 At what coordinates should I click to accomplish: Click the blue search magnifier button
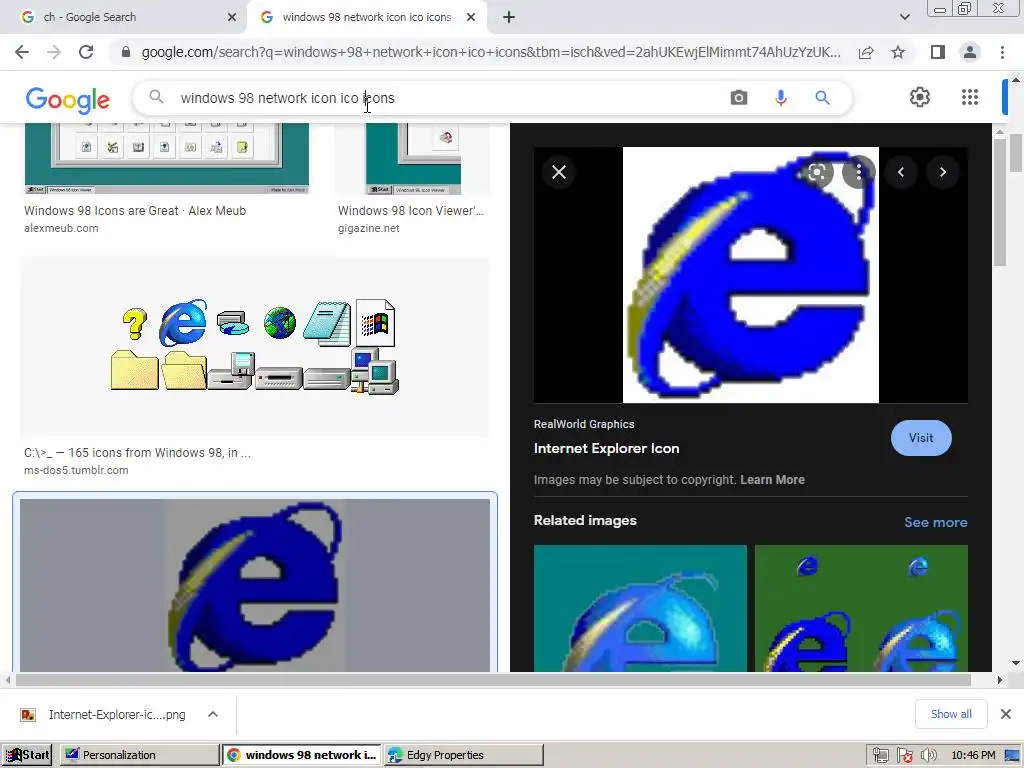click(822, 98)
